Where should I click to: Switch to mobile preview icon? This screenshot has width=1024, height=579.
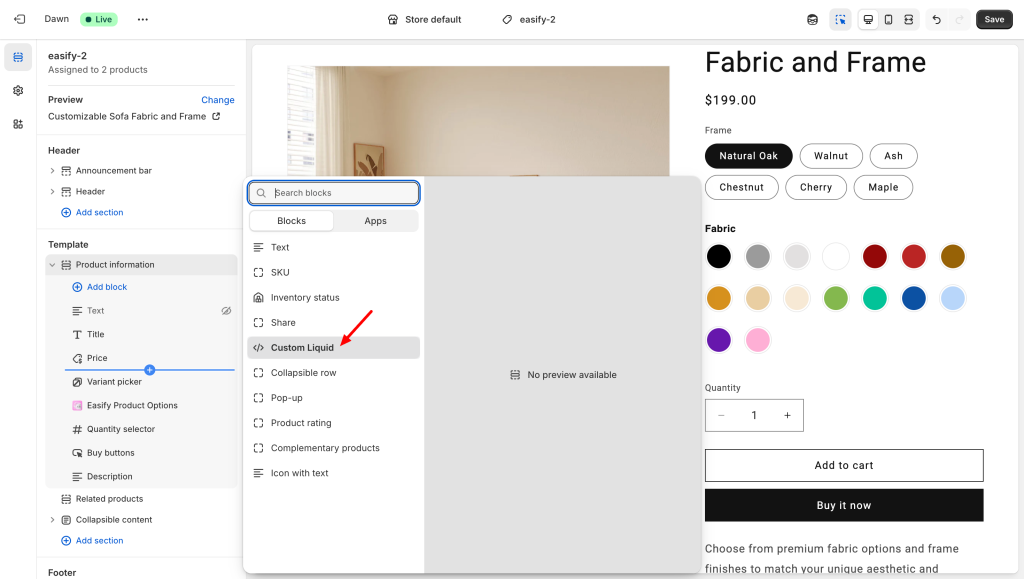tap(888, 19)
